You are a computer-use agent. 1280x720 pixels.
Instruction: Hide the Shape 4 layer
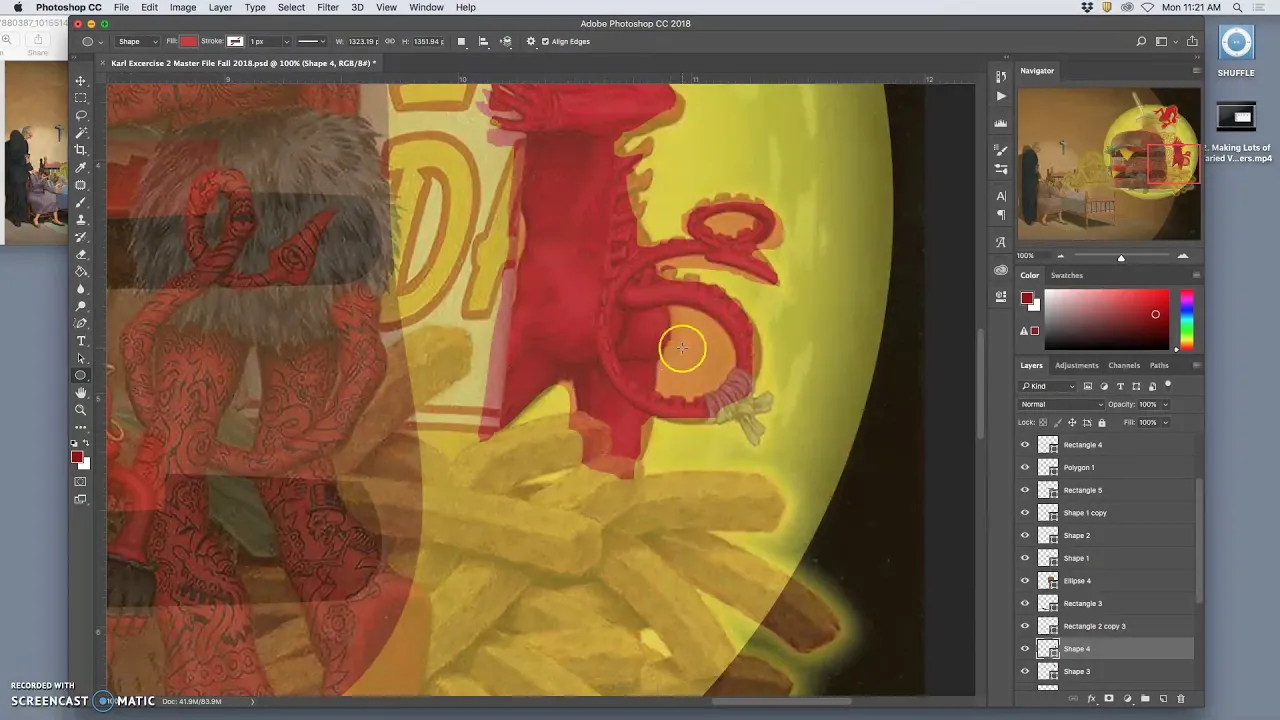pos(1024,649)
